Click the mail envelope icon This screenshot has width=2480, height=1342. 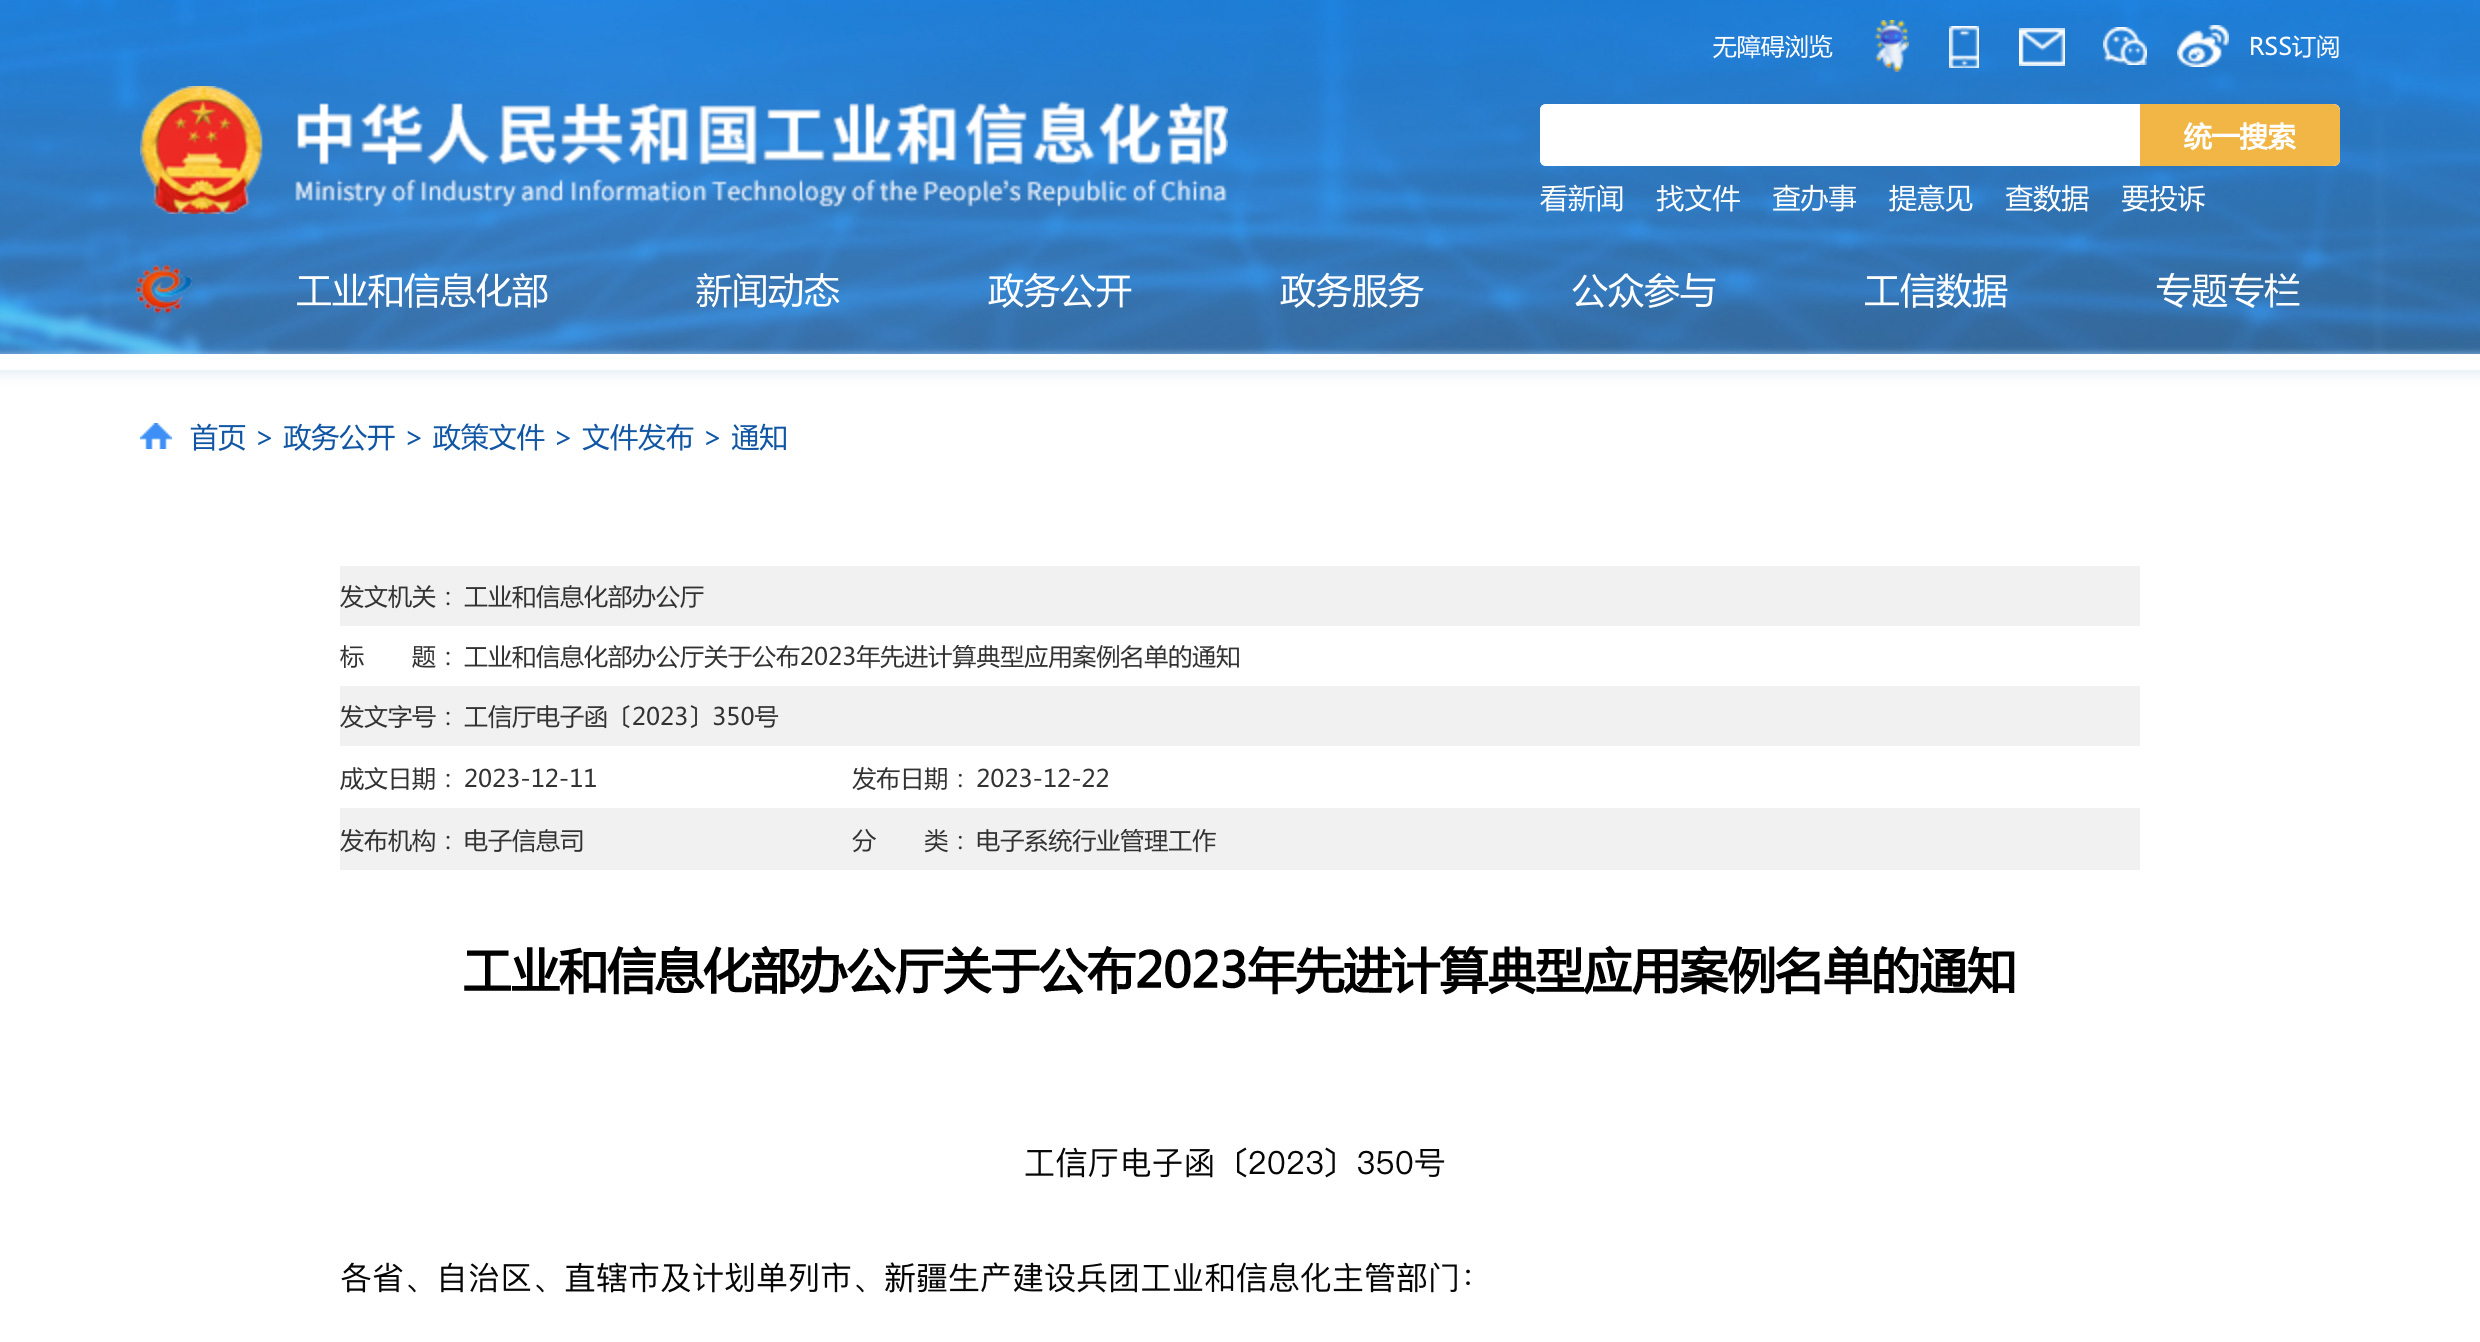[x=2041, y=47]
